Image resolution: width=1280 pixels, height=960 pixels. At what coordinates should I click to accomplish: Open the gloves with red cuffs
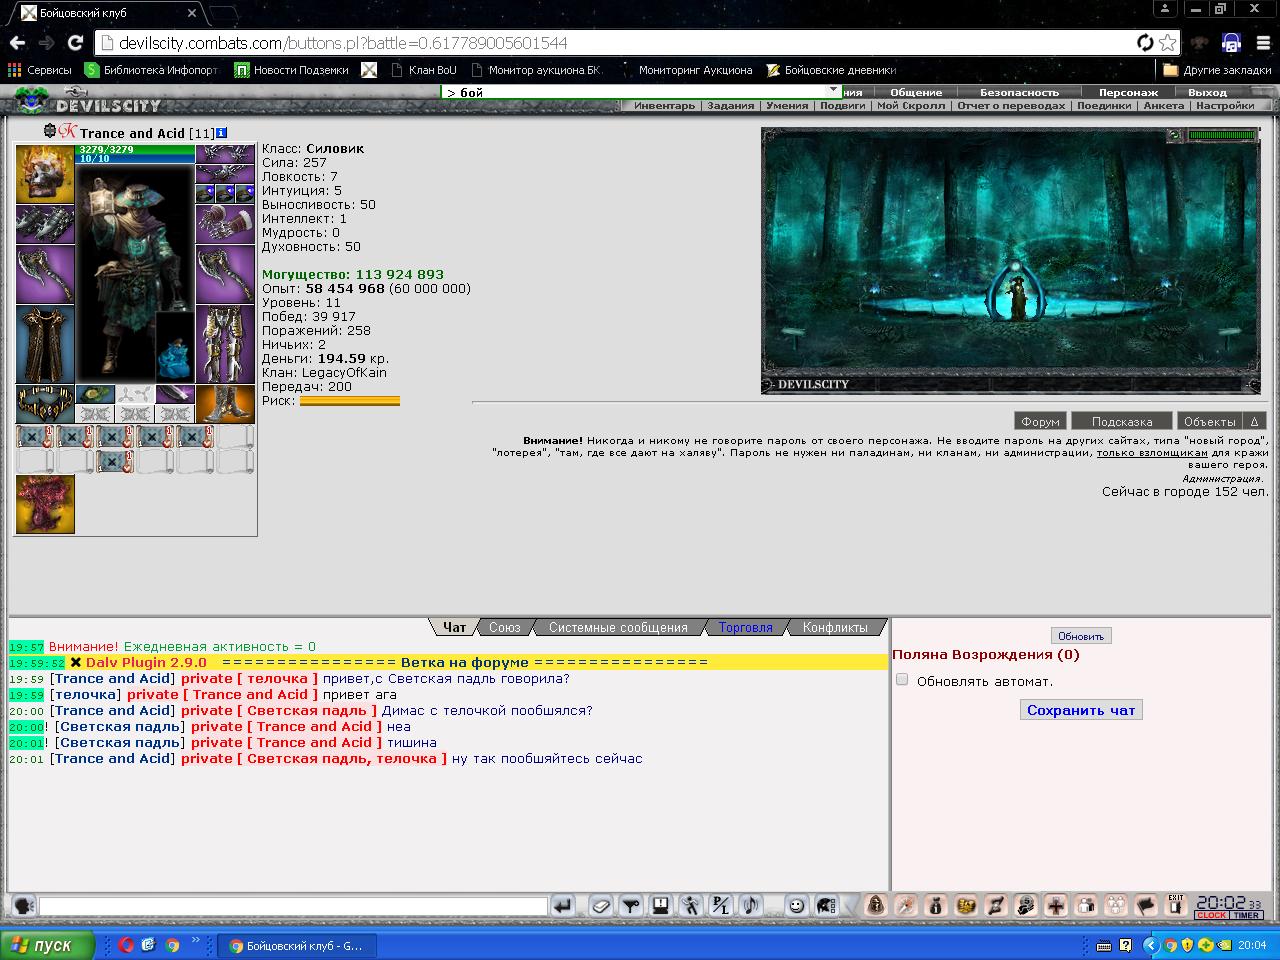coord(225,224)
